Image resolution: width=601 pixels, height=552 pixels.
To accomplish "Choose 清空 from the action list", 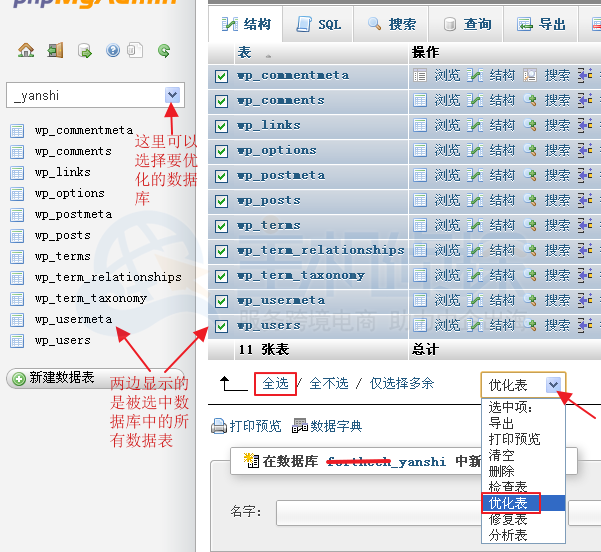I will 523,455.
